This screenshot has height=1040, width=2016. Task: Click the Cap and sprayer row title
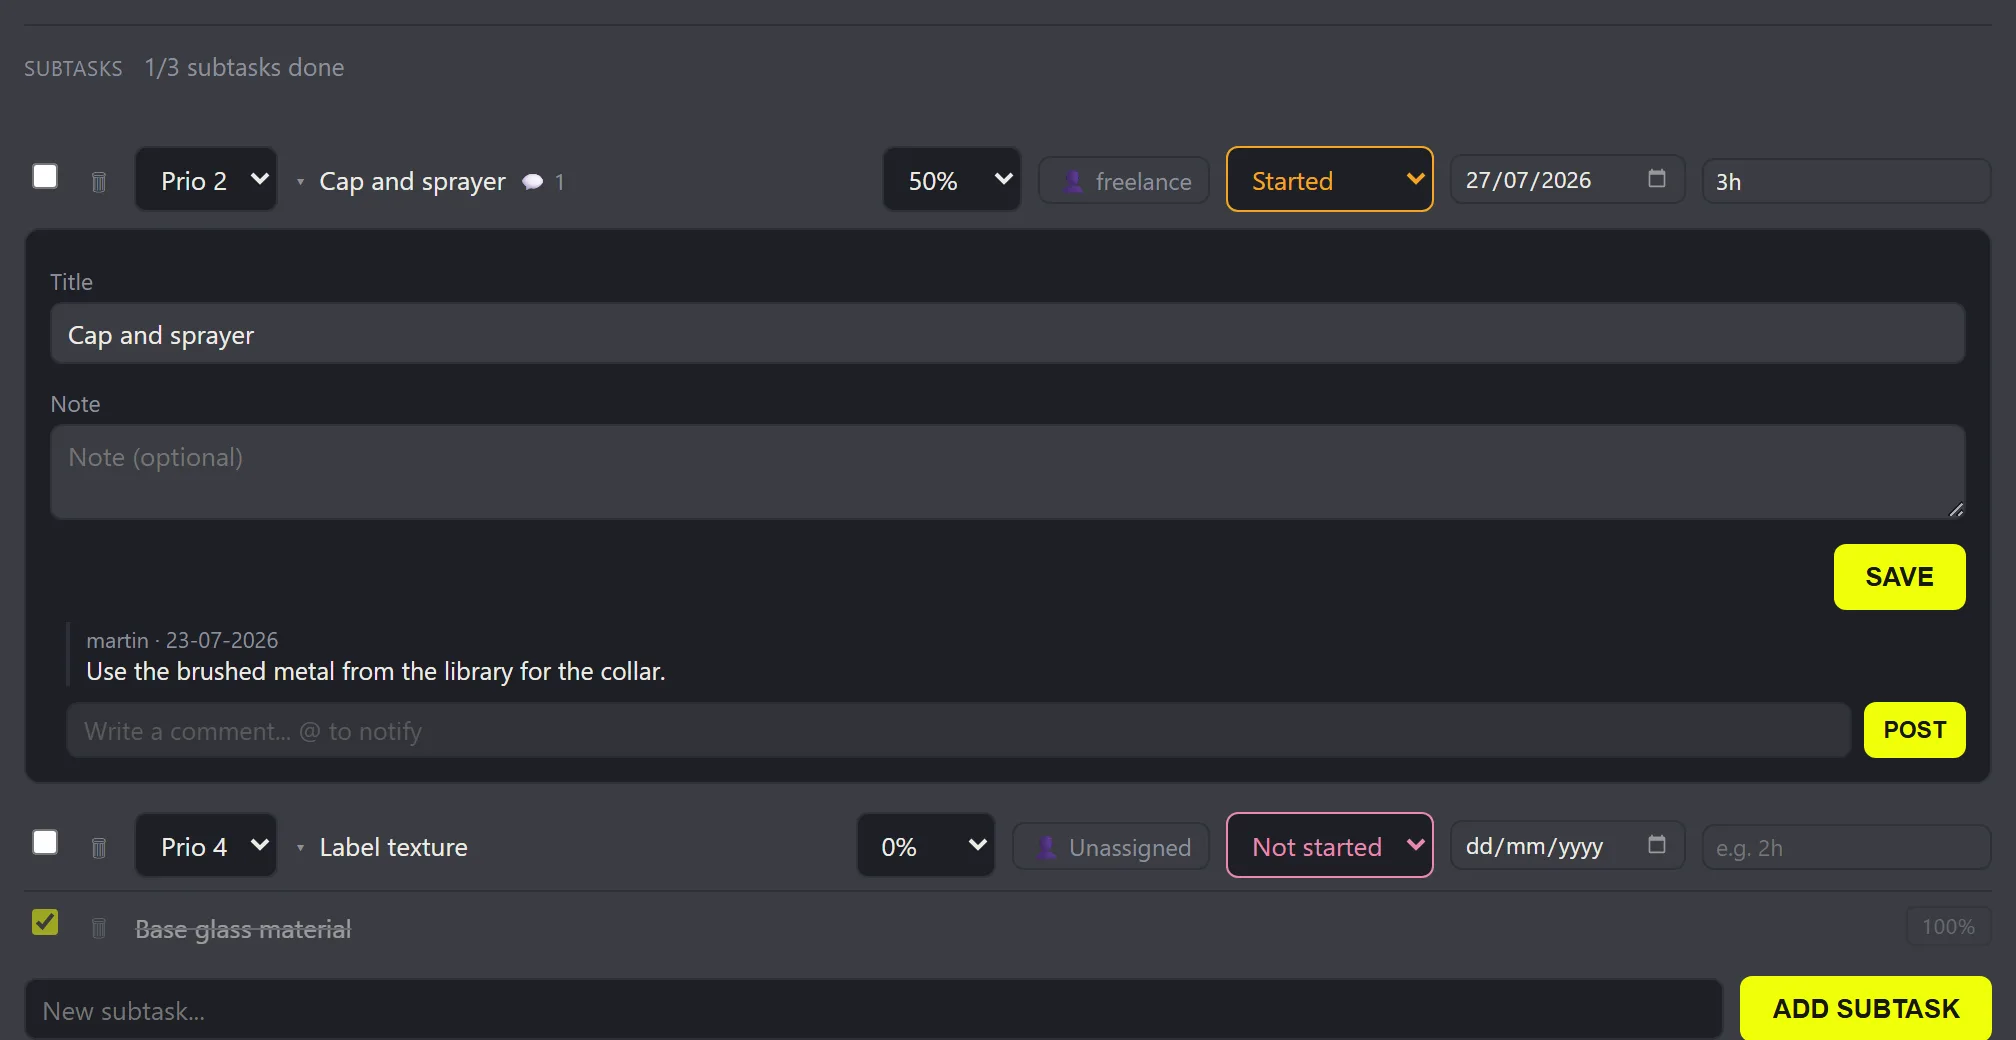click(x=412, y=181)
